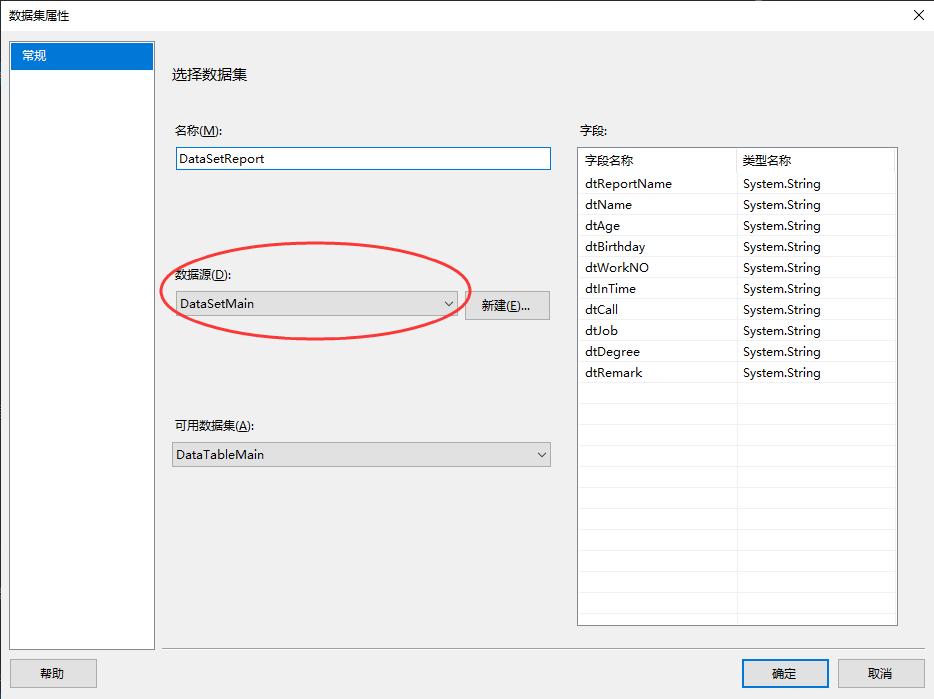
Task: Open the 可用数据集 DataTableMain dropdown
Action: tap(361, 455)
